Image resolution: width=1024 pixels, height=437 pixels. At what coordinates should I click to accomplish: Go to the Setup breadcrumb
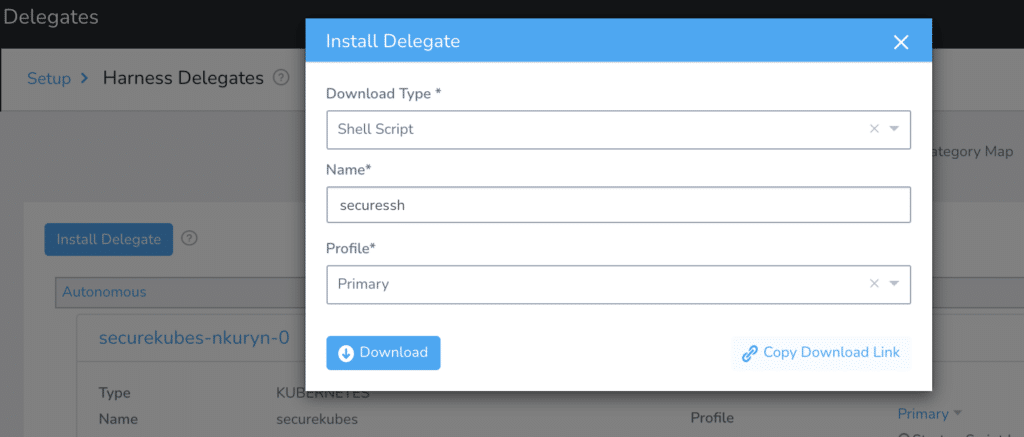click(49, 78)
